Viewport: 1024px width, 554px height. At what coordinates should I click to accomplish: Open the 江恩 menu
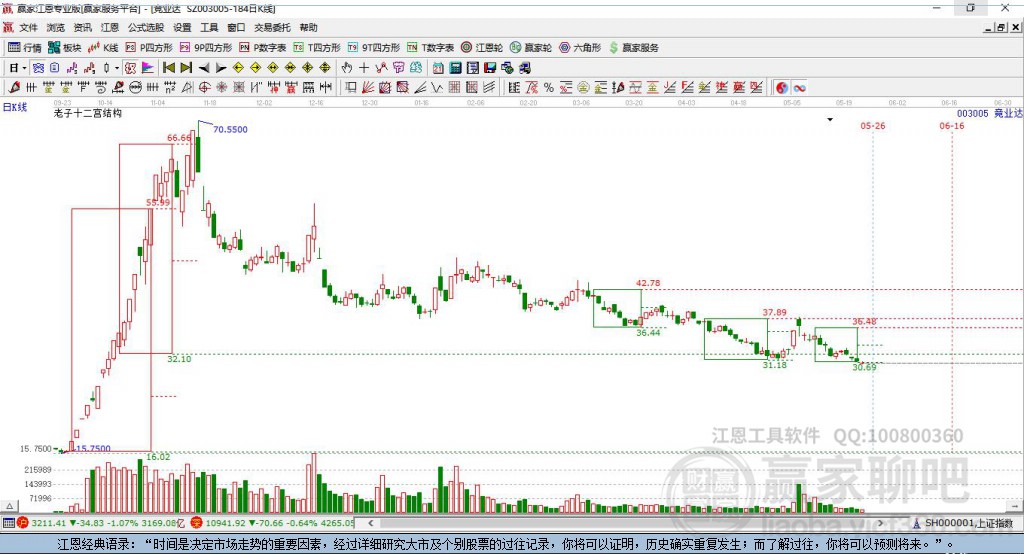click(x=110, y=27)
